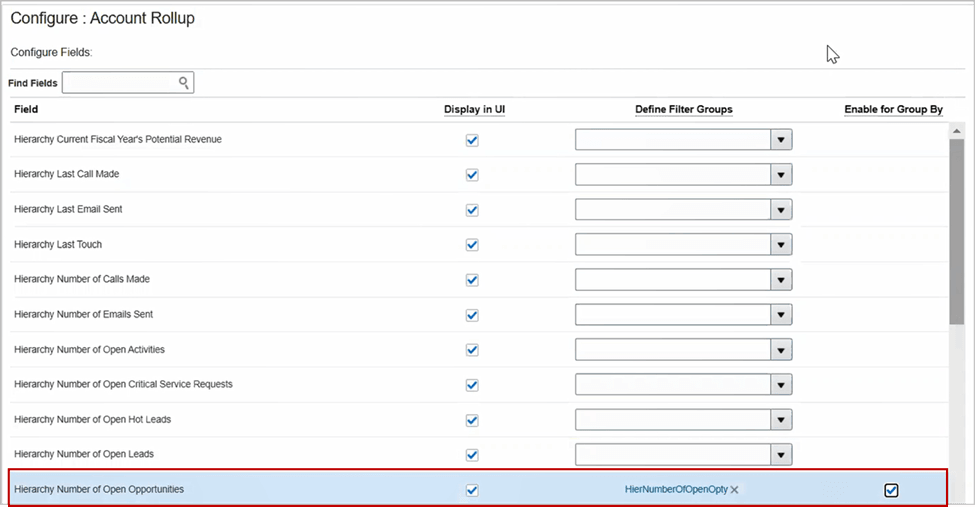
Task: Open filter group dropdown for Hierarchy Last Touch
Action: (781, 244)
